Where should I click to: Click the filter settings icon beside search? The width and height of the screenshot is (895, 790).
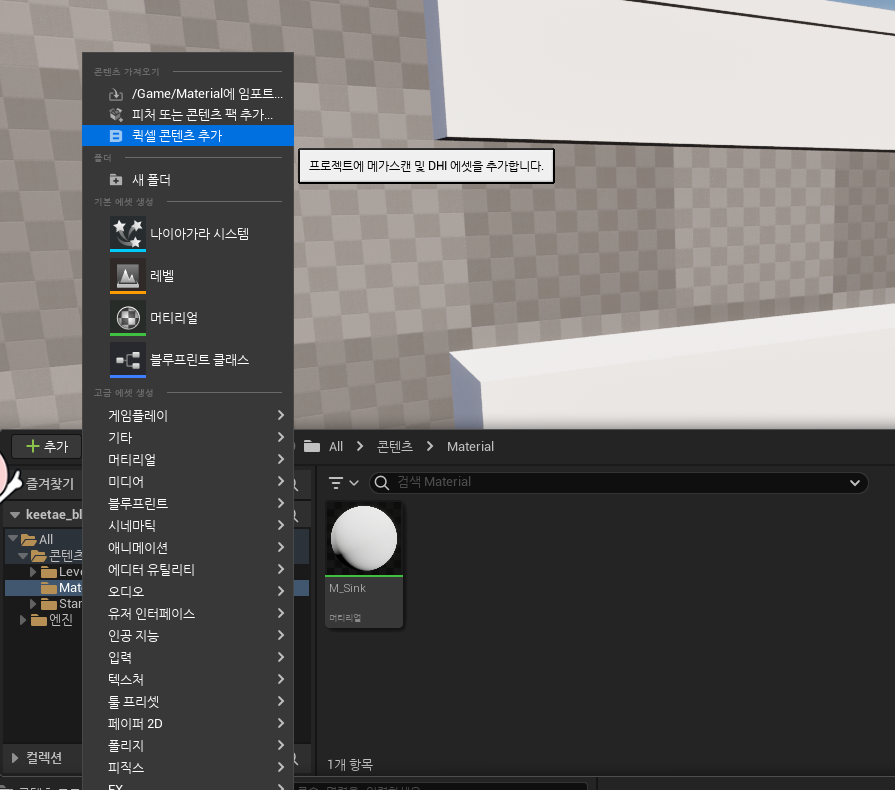pyautogui.click(x=336, y=483)
